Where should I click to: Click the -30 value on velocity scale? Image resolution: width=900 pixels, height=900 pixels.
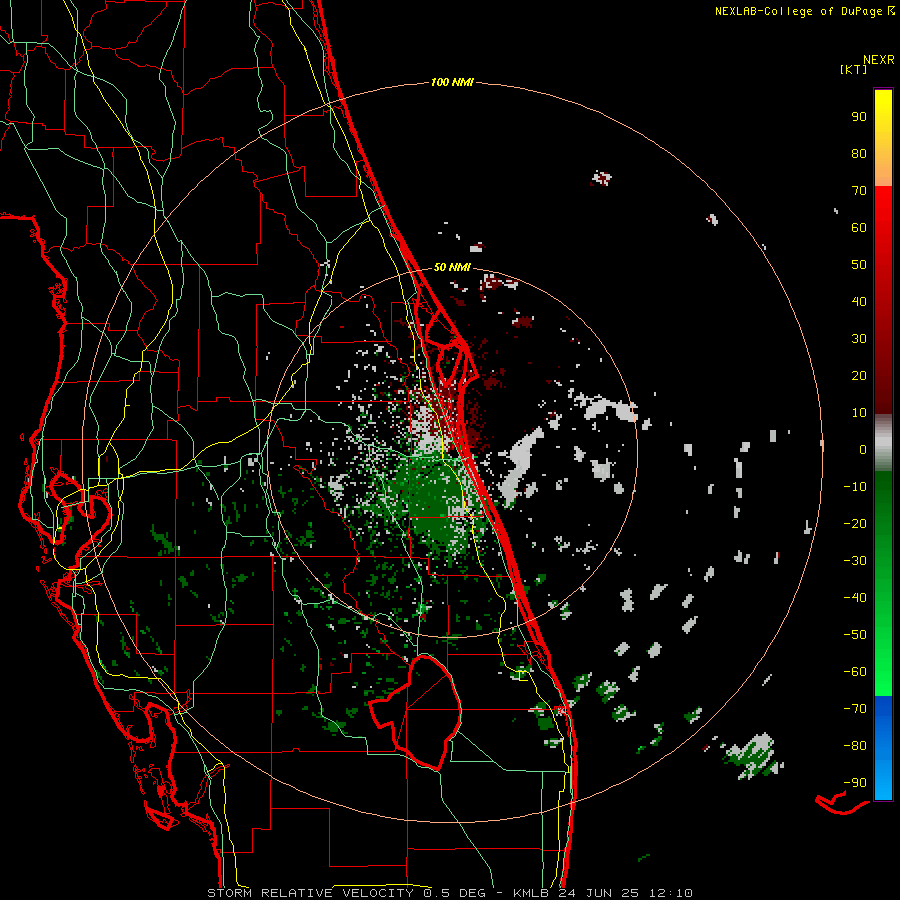click(x=855, y=561)
